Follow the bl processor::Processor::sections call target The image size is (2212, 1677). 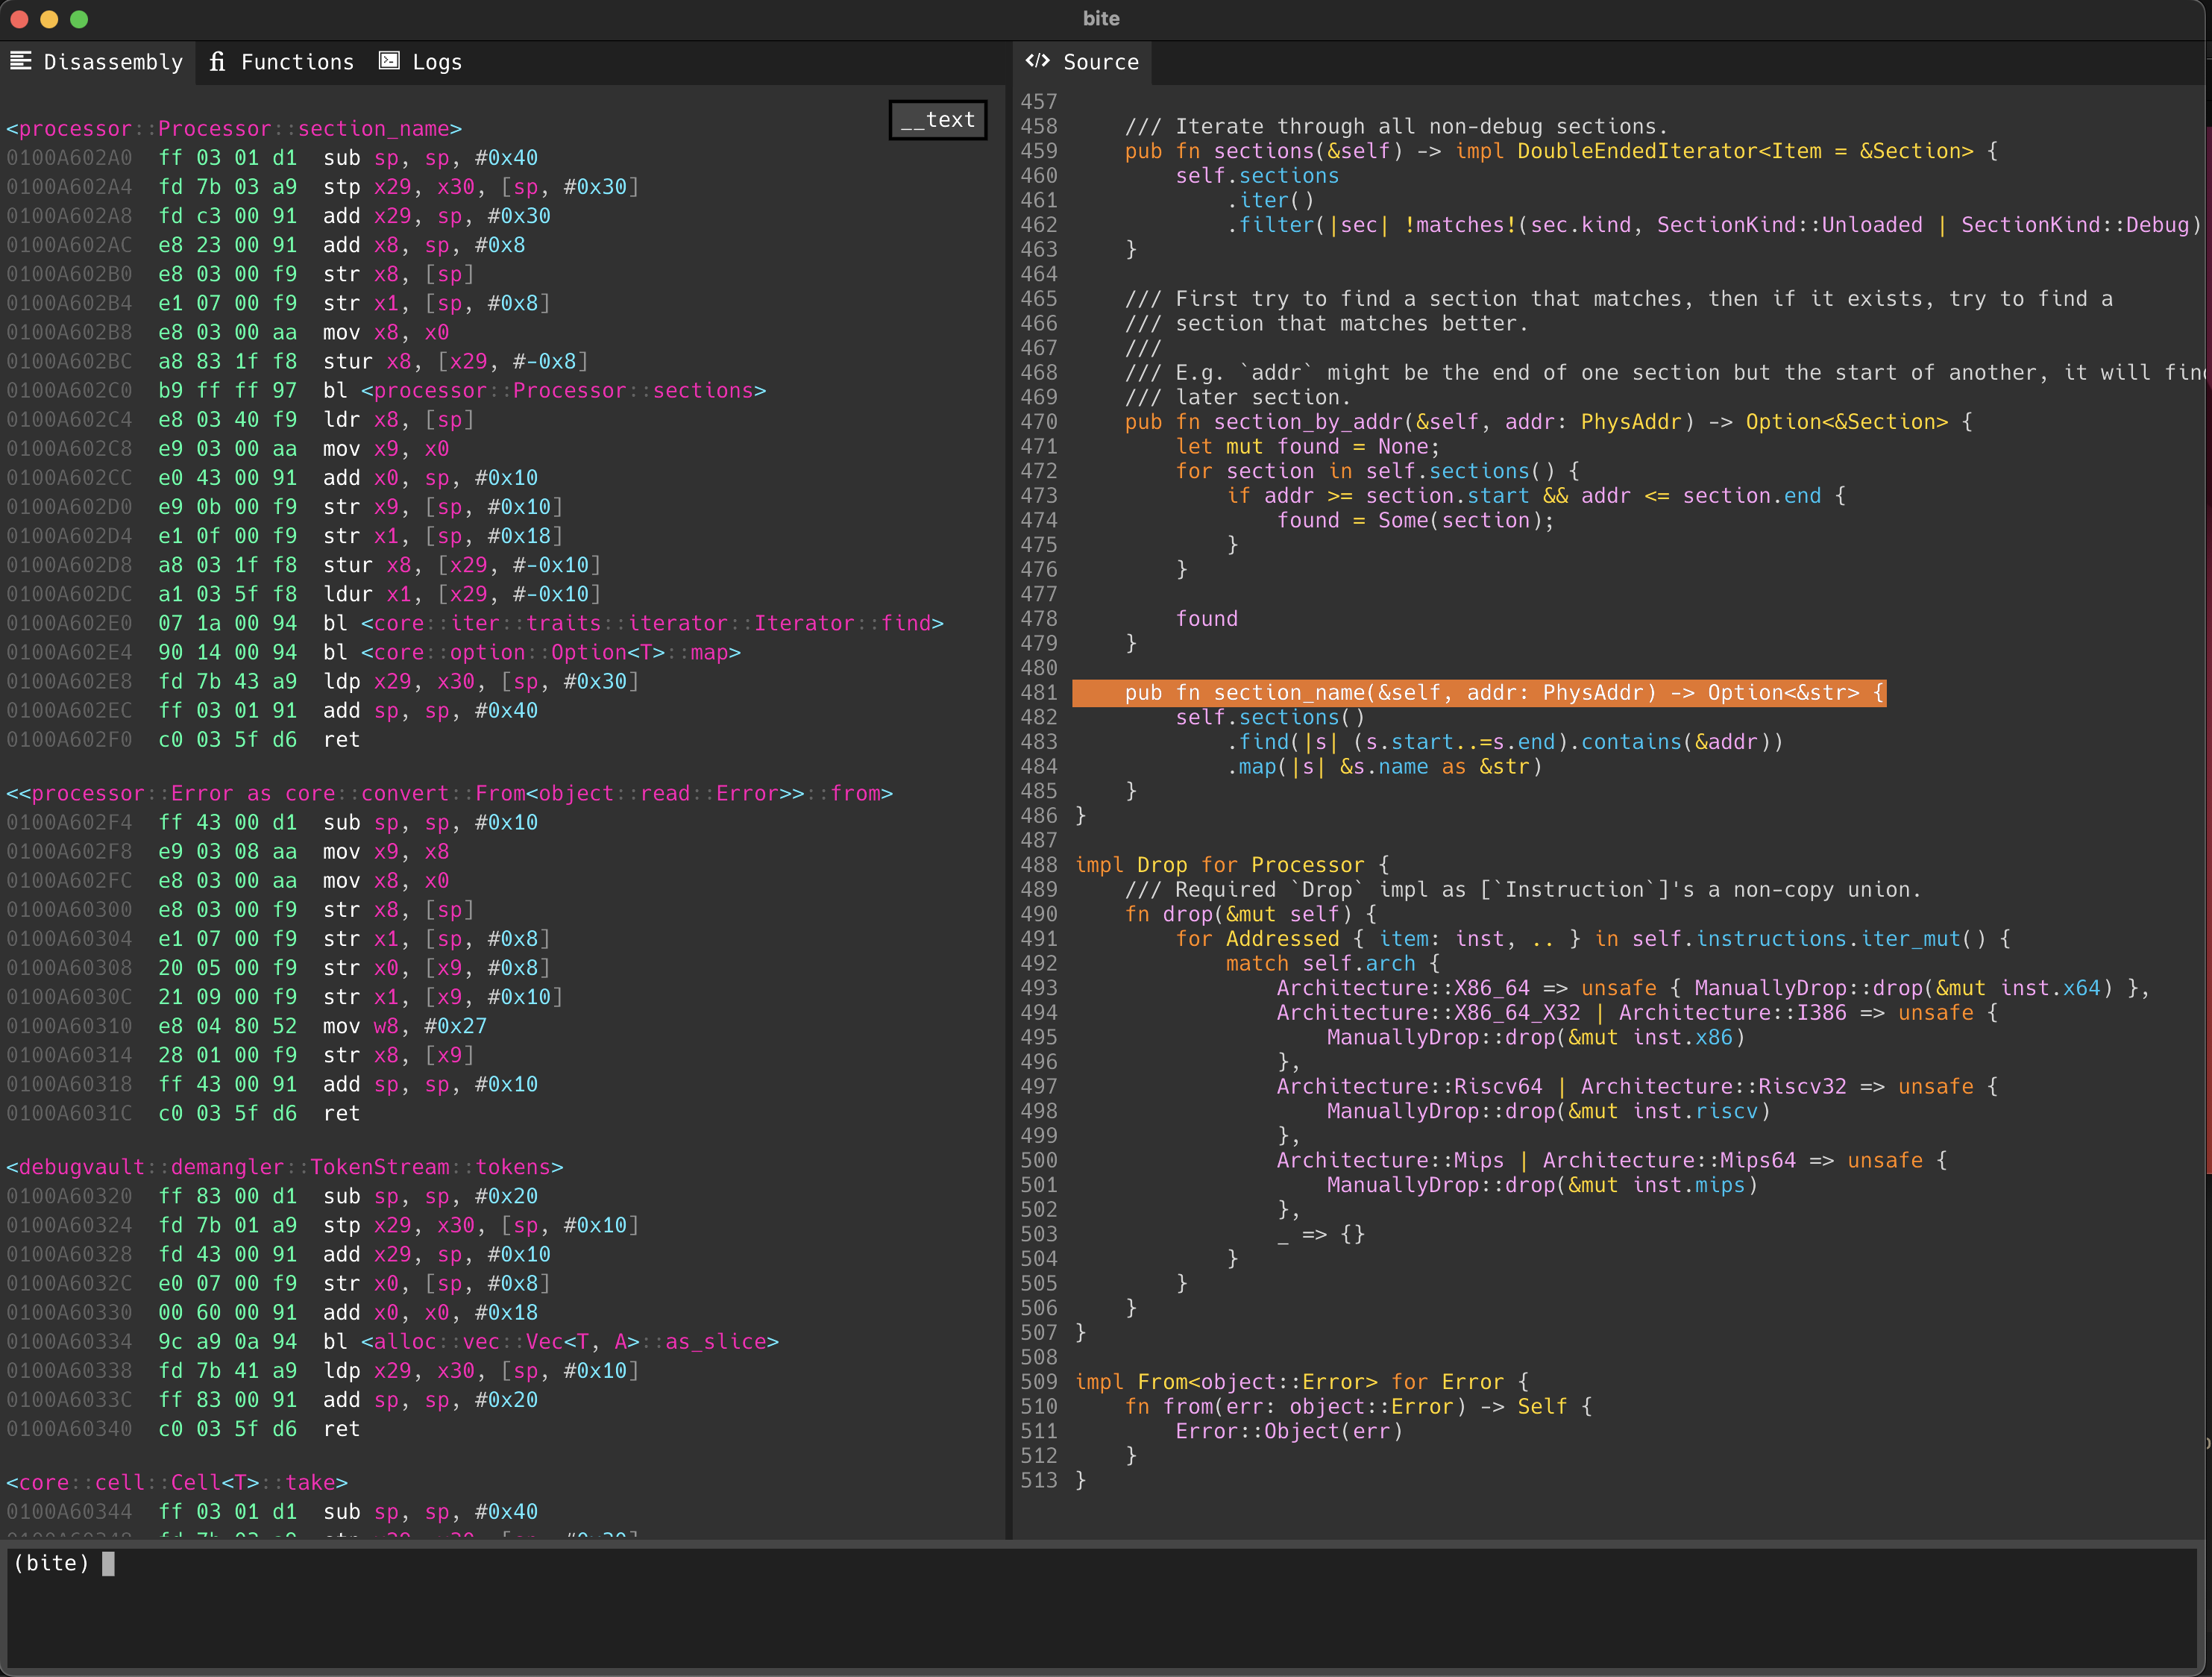[x=563, y=391]
